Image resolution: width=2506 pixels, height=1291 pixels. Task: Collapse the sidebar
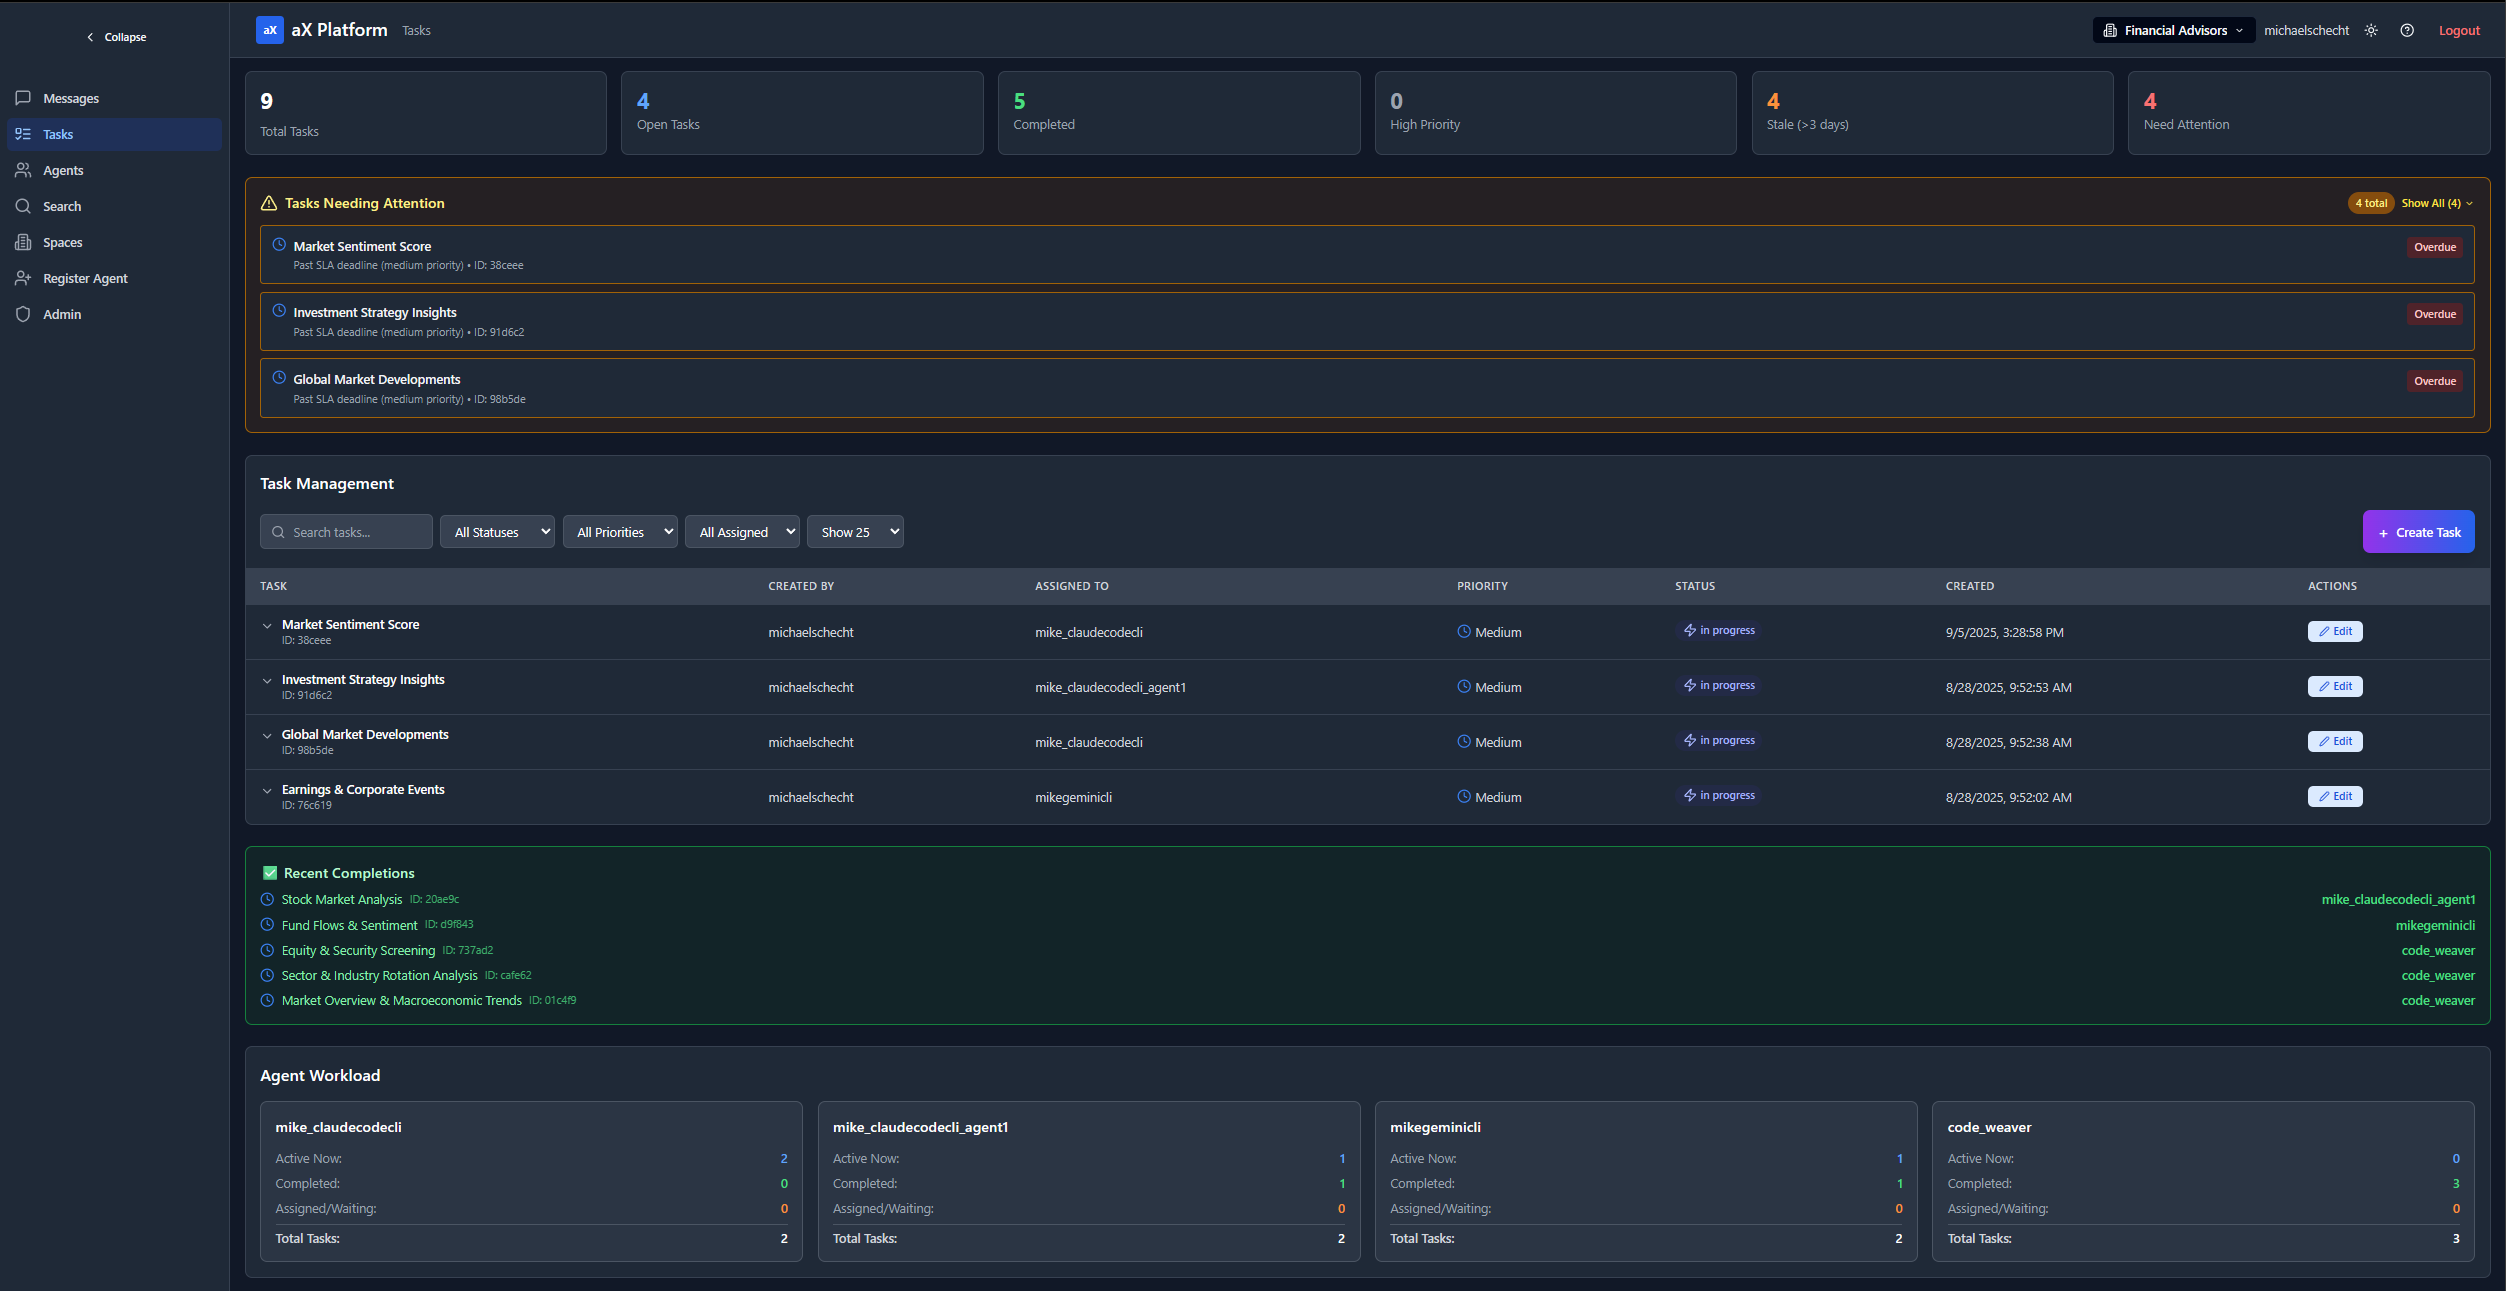coord(116,37)
